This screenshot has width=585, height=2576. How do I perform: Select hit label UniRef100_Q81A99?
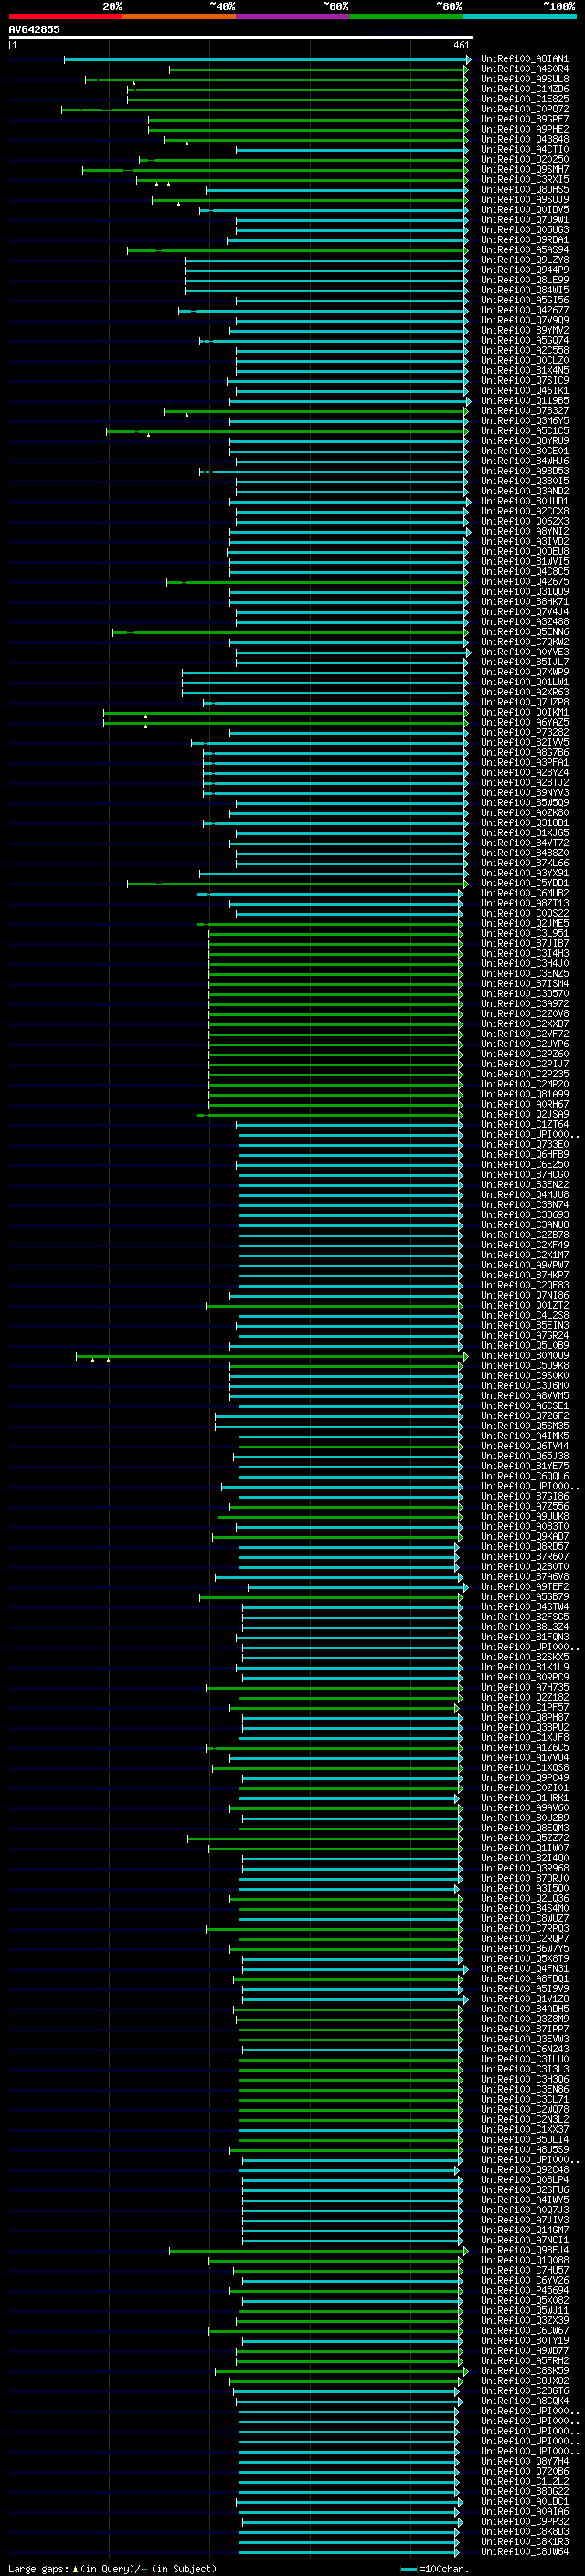[524, 1094]
